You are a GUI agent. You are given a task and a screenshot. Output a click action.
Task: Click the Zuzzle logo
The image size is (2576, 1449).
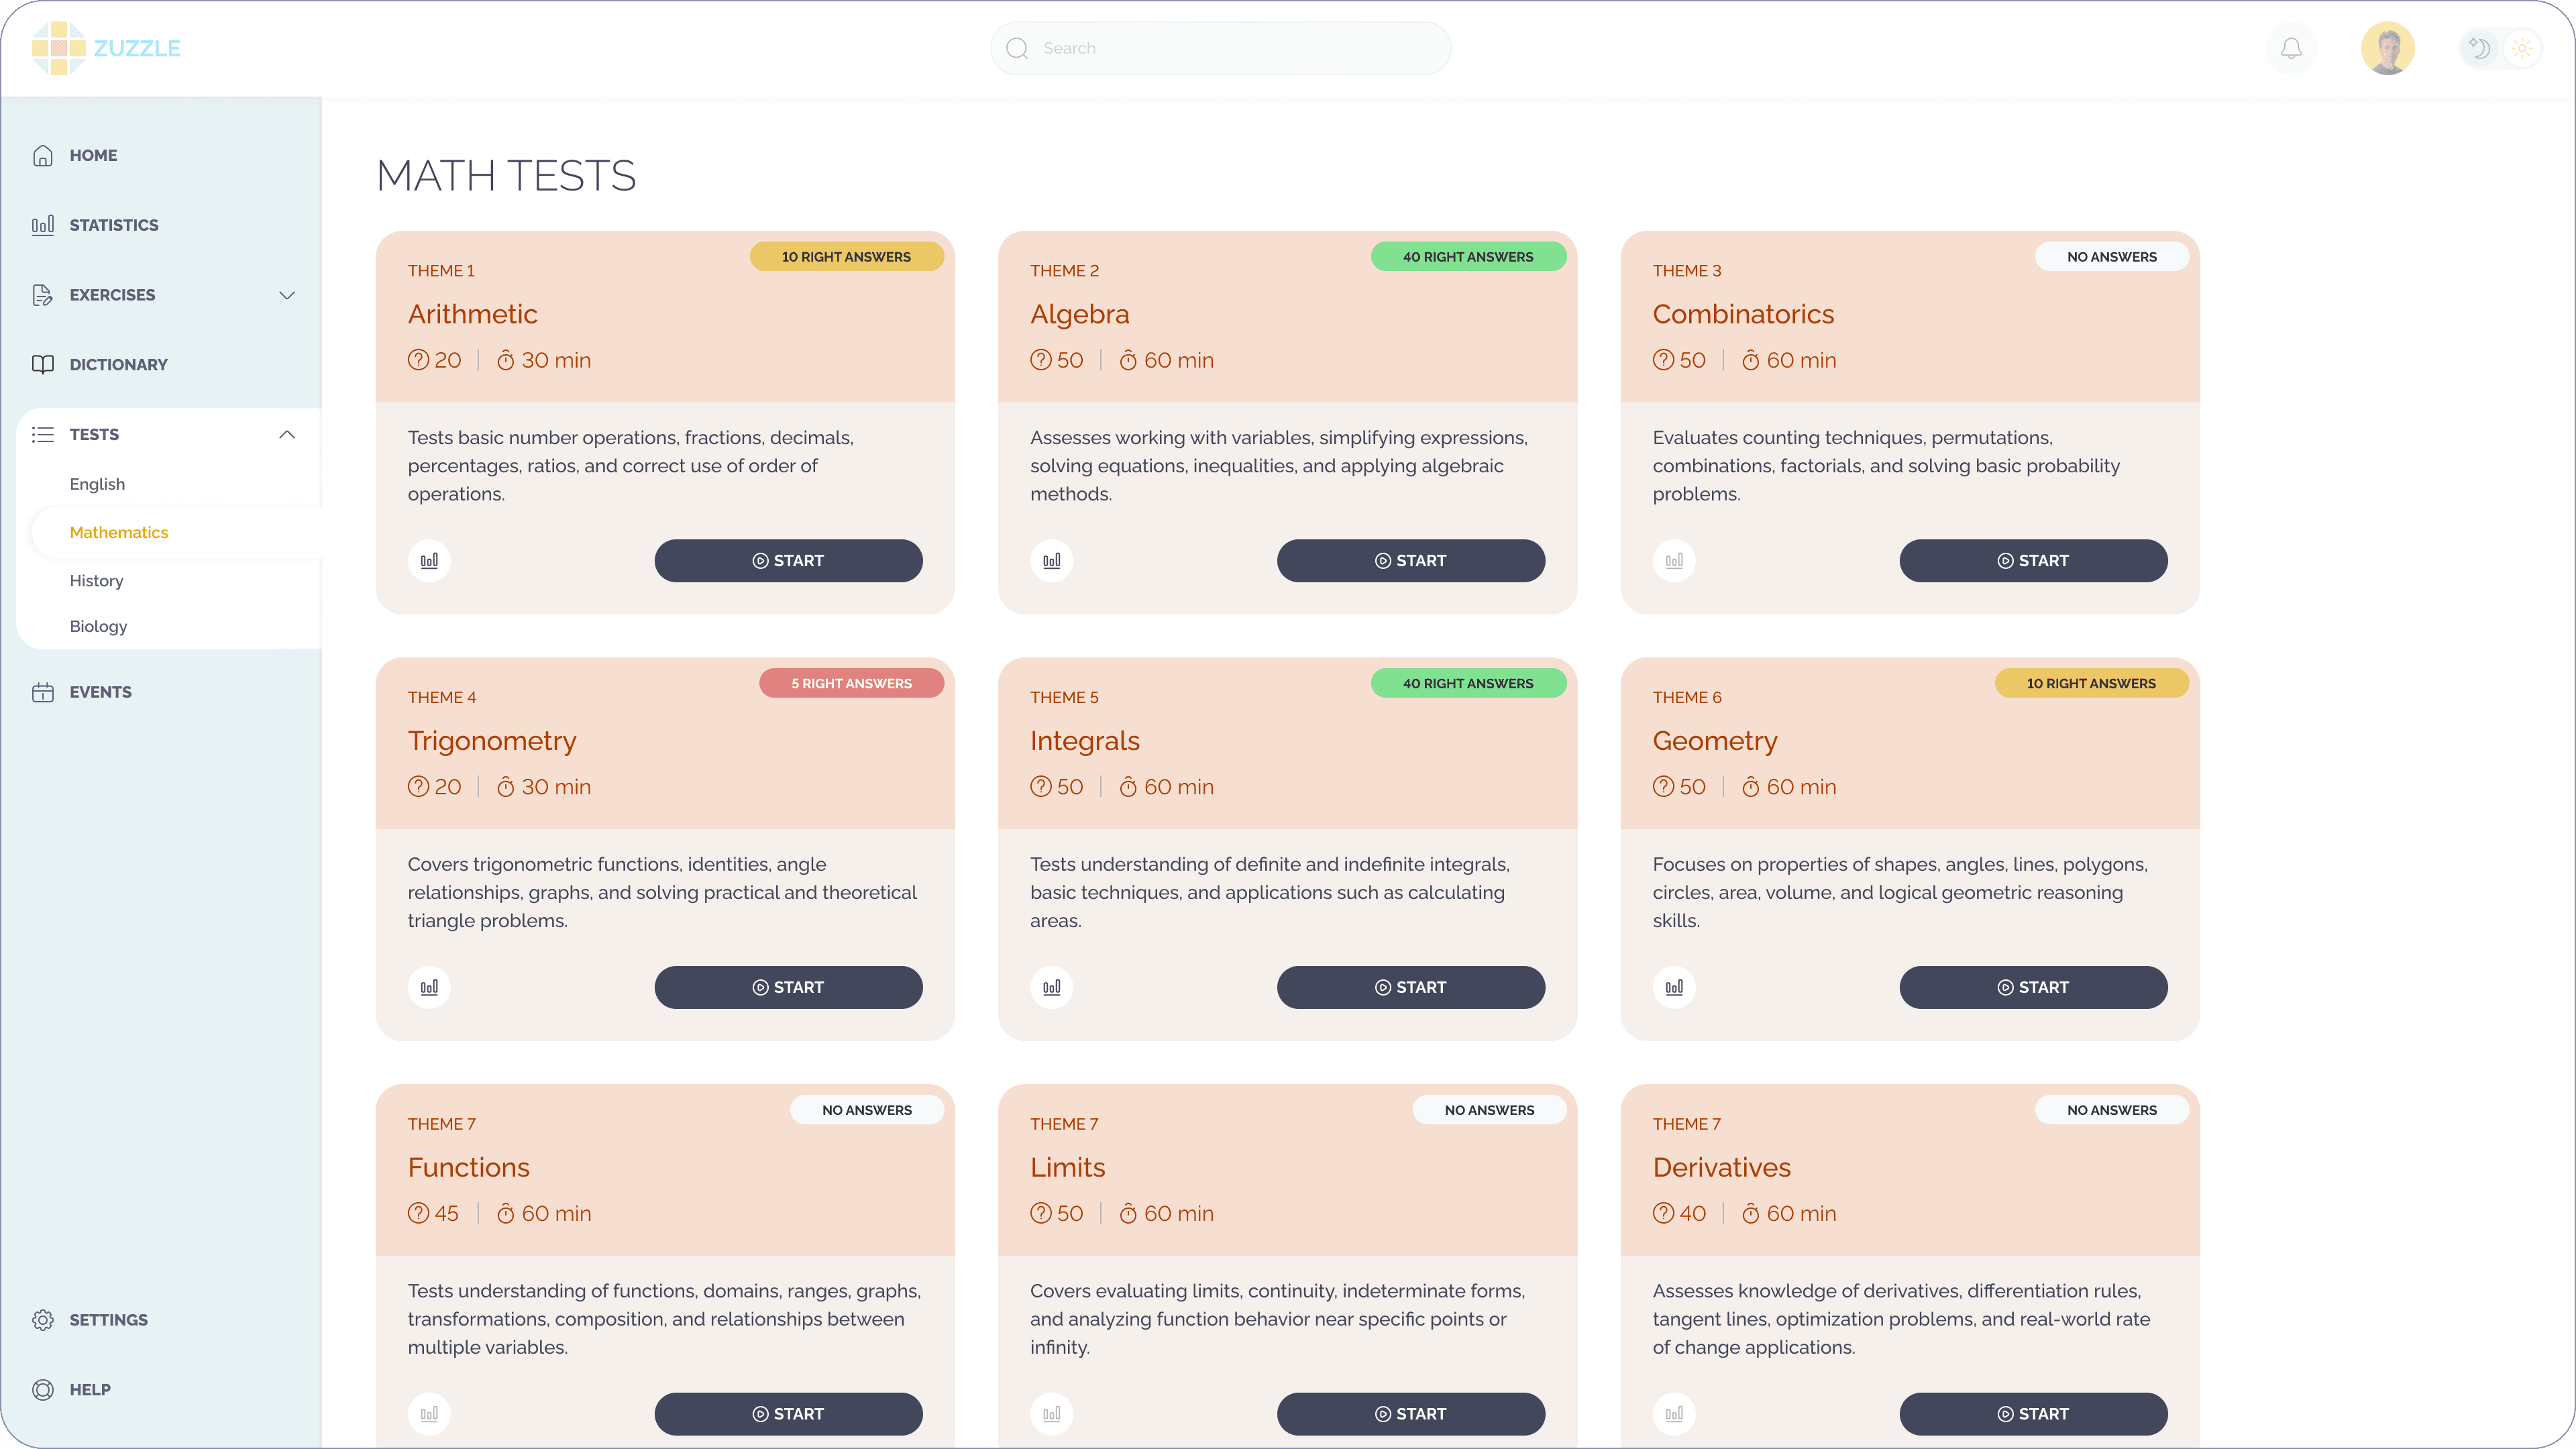[106, 48]
